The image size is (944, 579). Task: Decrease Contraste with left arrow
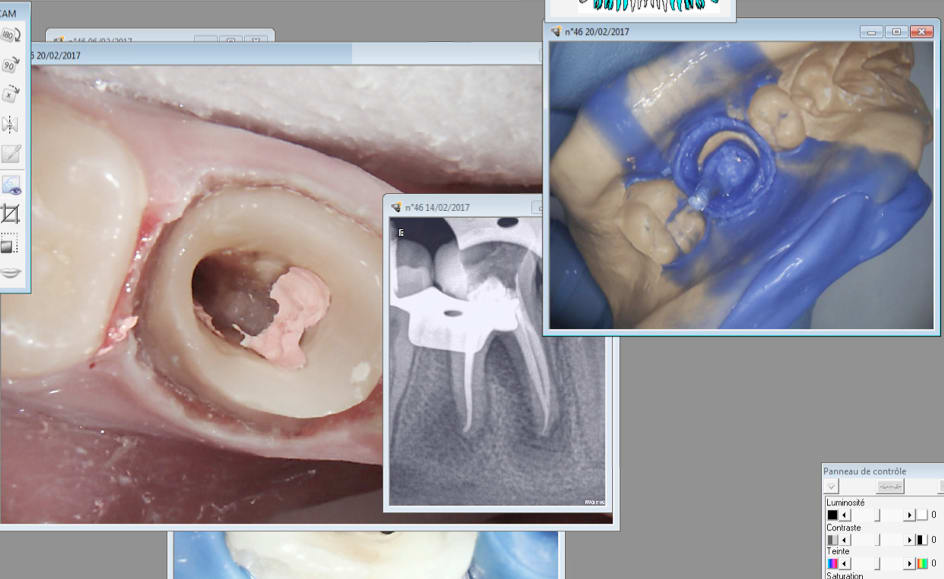pos(845,540)
